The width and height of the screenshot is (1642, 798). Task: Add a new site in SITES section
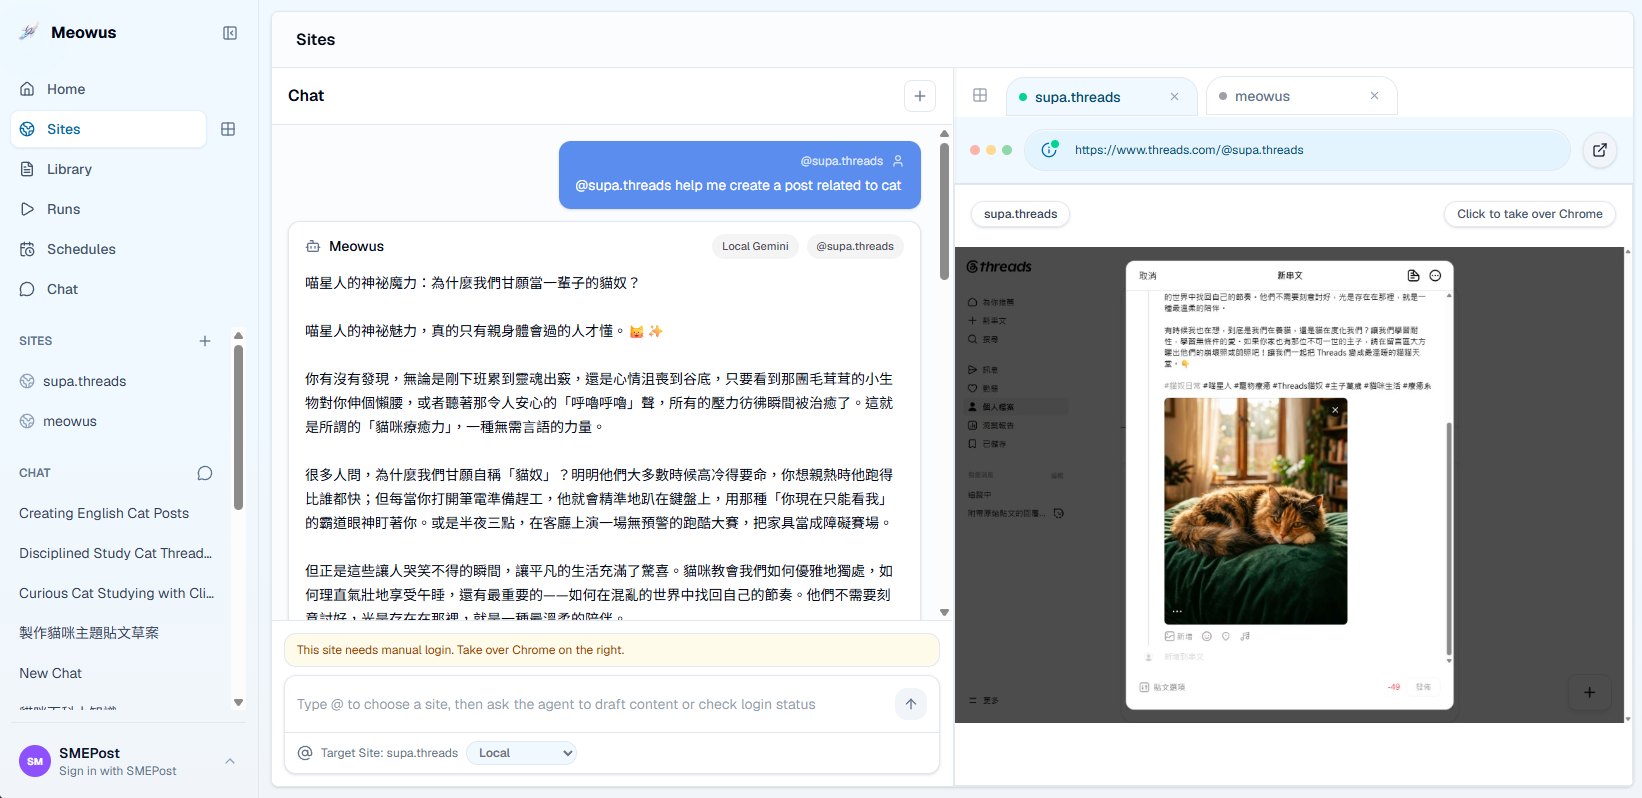[205, 341]
